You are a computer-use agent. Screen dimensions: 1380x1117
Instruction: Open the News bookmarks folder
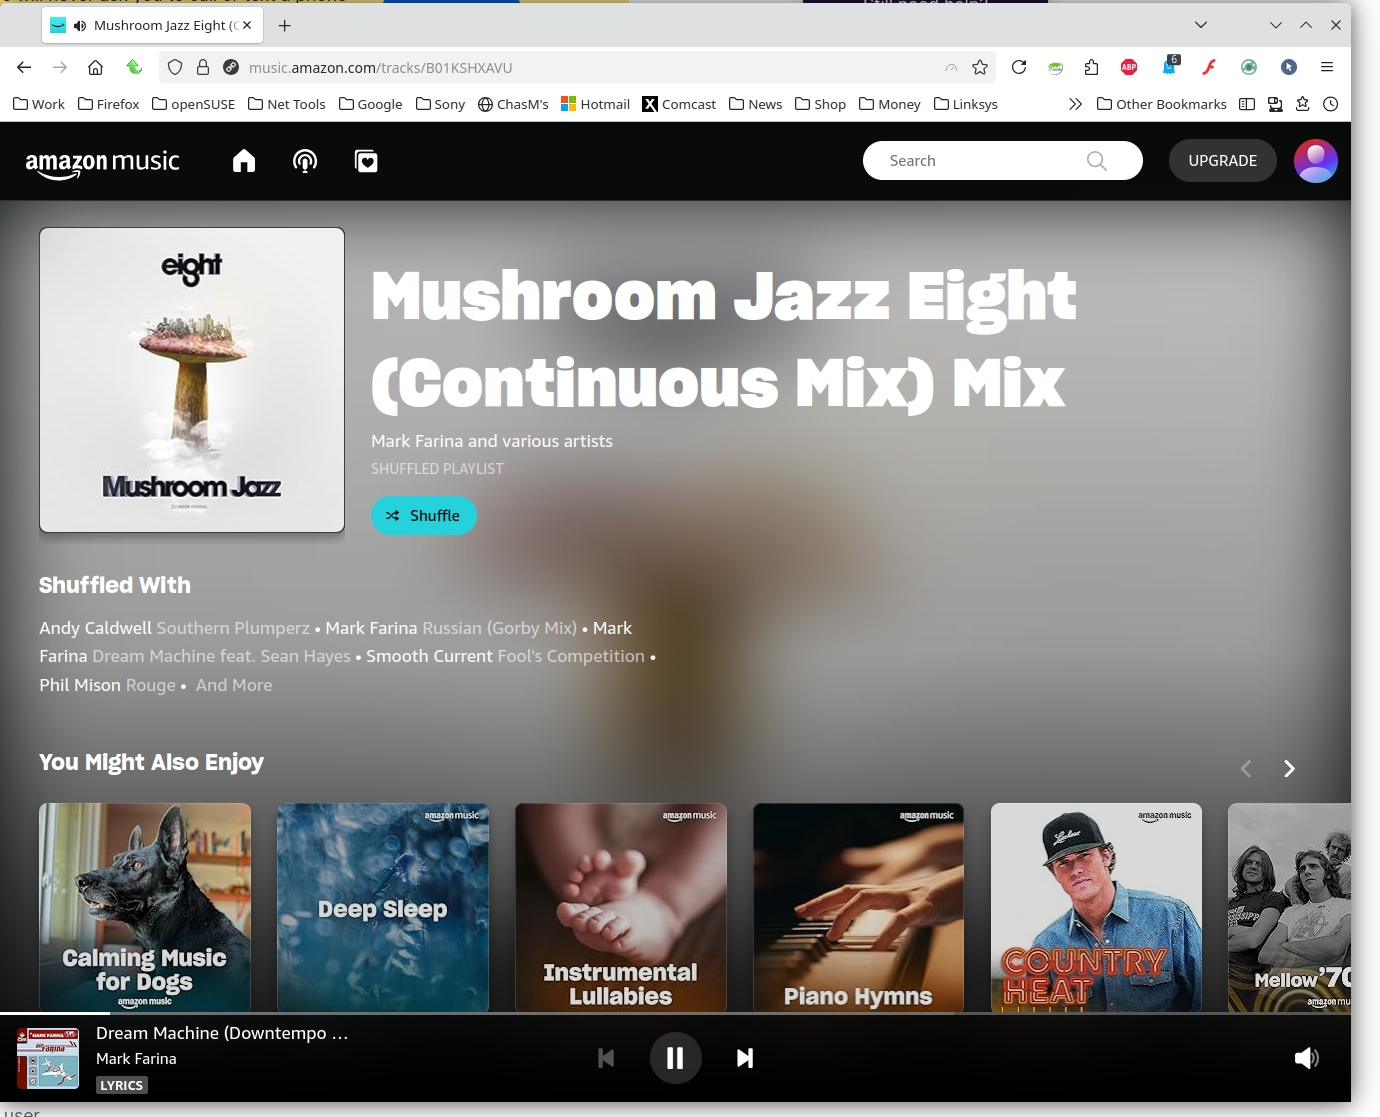[x=756, y=104]
